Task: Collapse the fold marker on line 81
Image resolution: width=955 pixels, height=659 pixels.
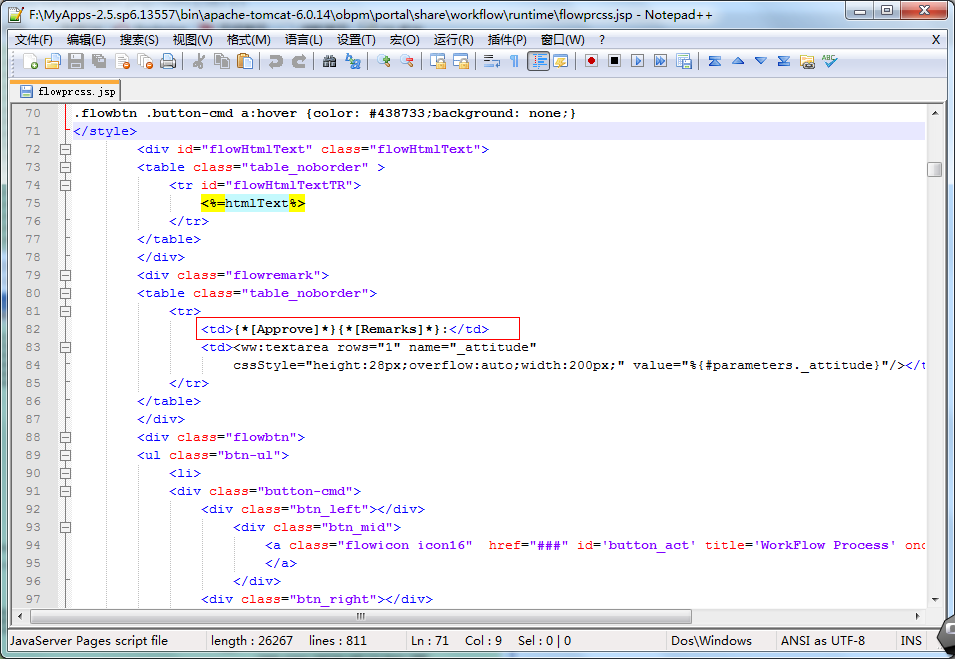Action: pyautogui.click(x=65, y=311)
